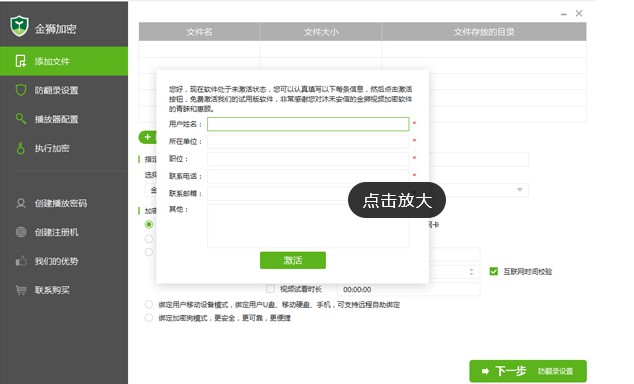Click the 文件存放的目录 column header
The image size is (634, 384).
tap(484, 32)
